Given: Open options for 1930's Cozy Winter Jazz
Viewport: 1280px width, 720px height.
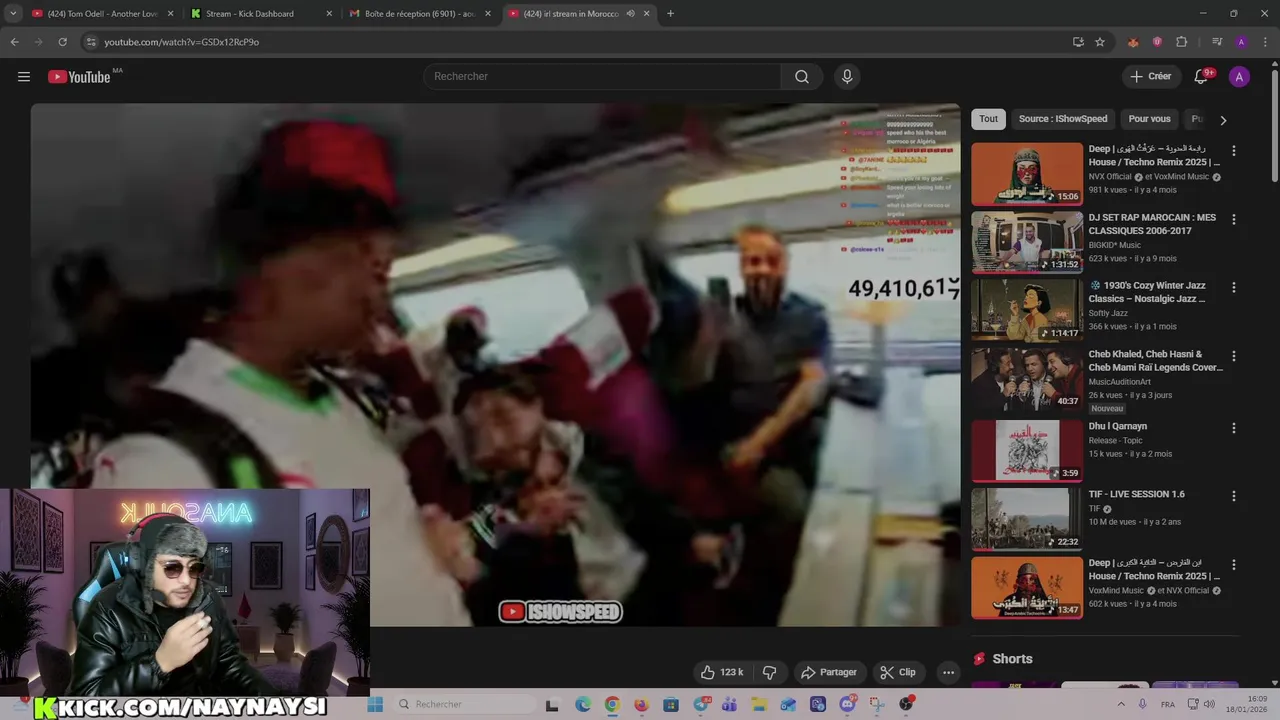Looking at the screenshot, I should tap(1233, 287).
